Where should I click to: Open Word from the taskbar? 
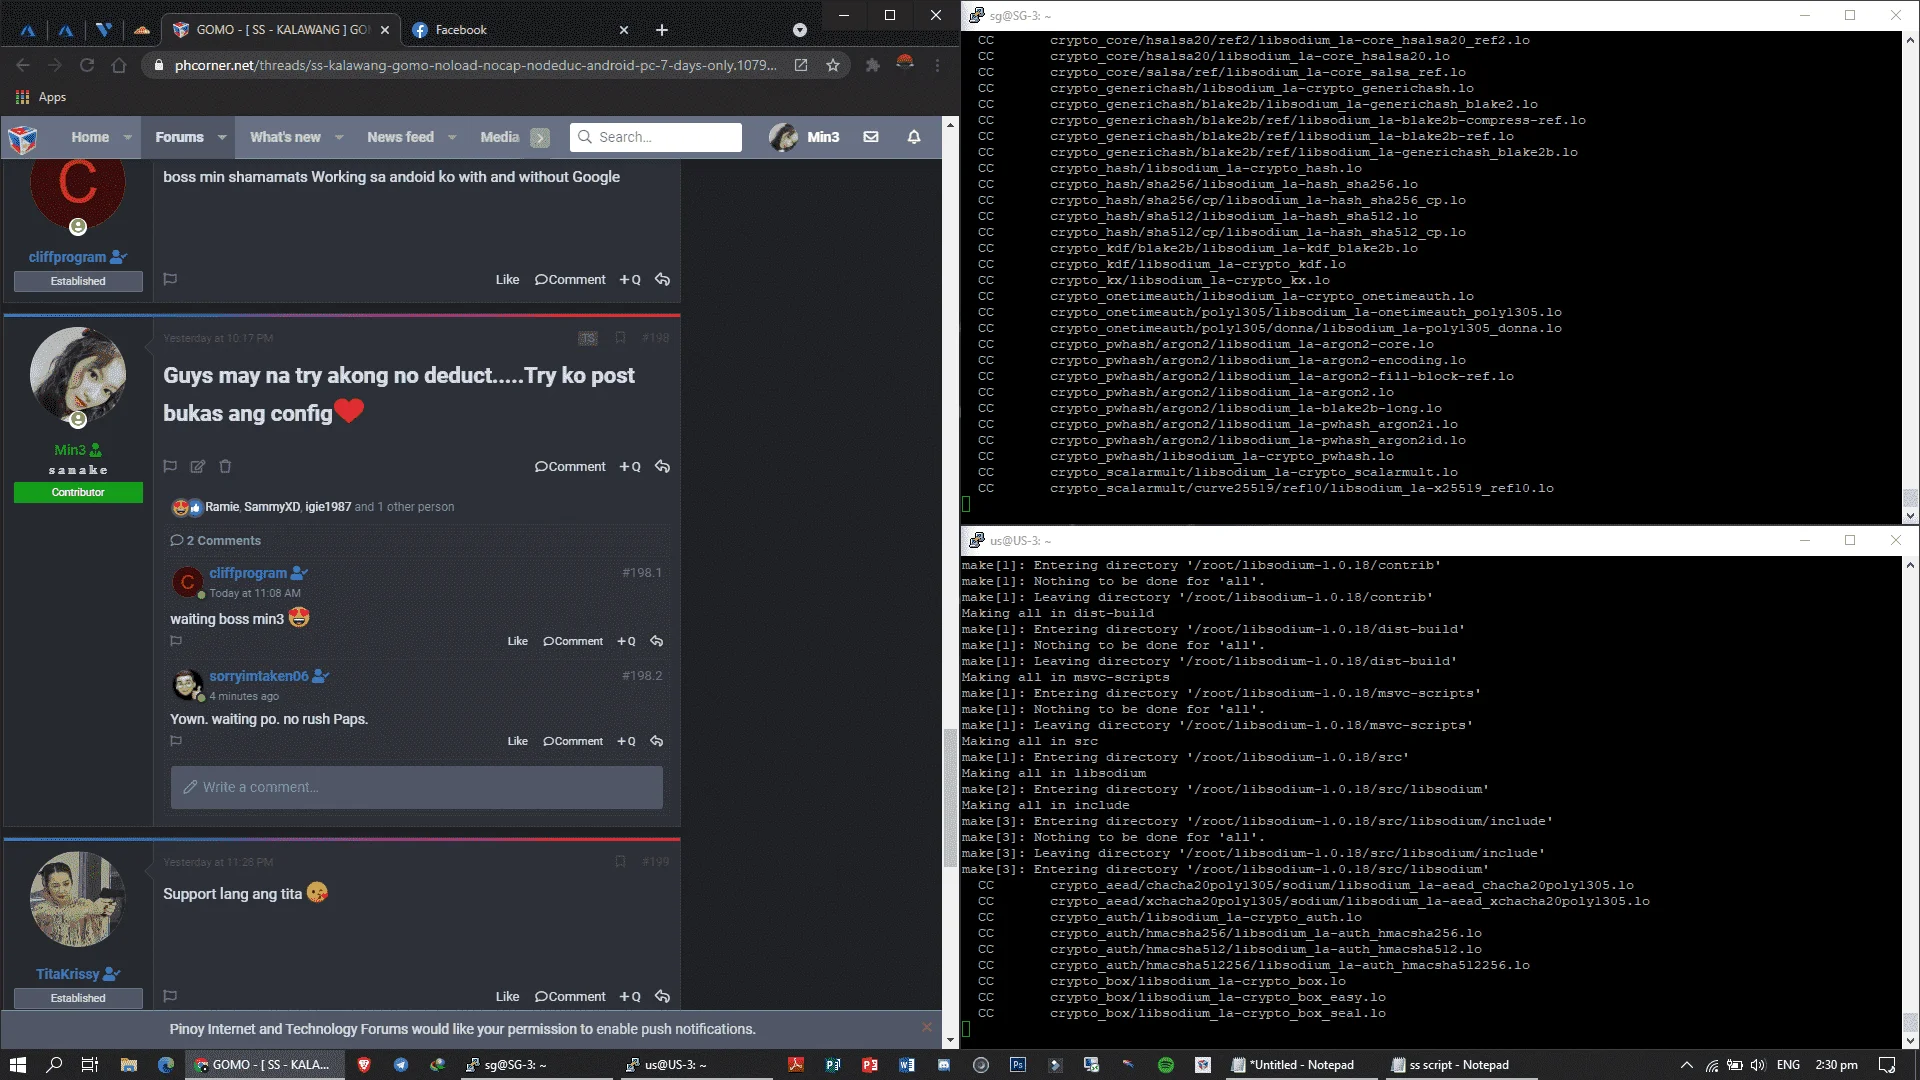(x=907, y=1065)
